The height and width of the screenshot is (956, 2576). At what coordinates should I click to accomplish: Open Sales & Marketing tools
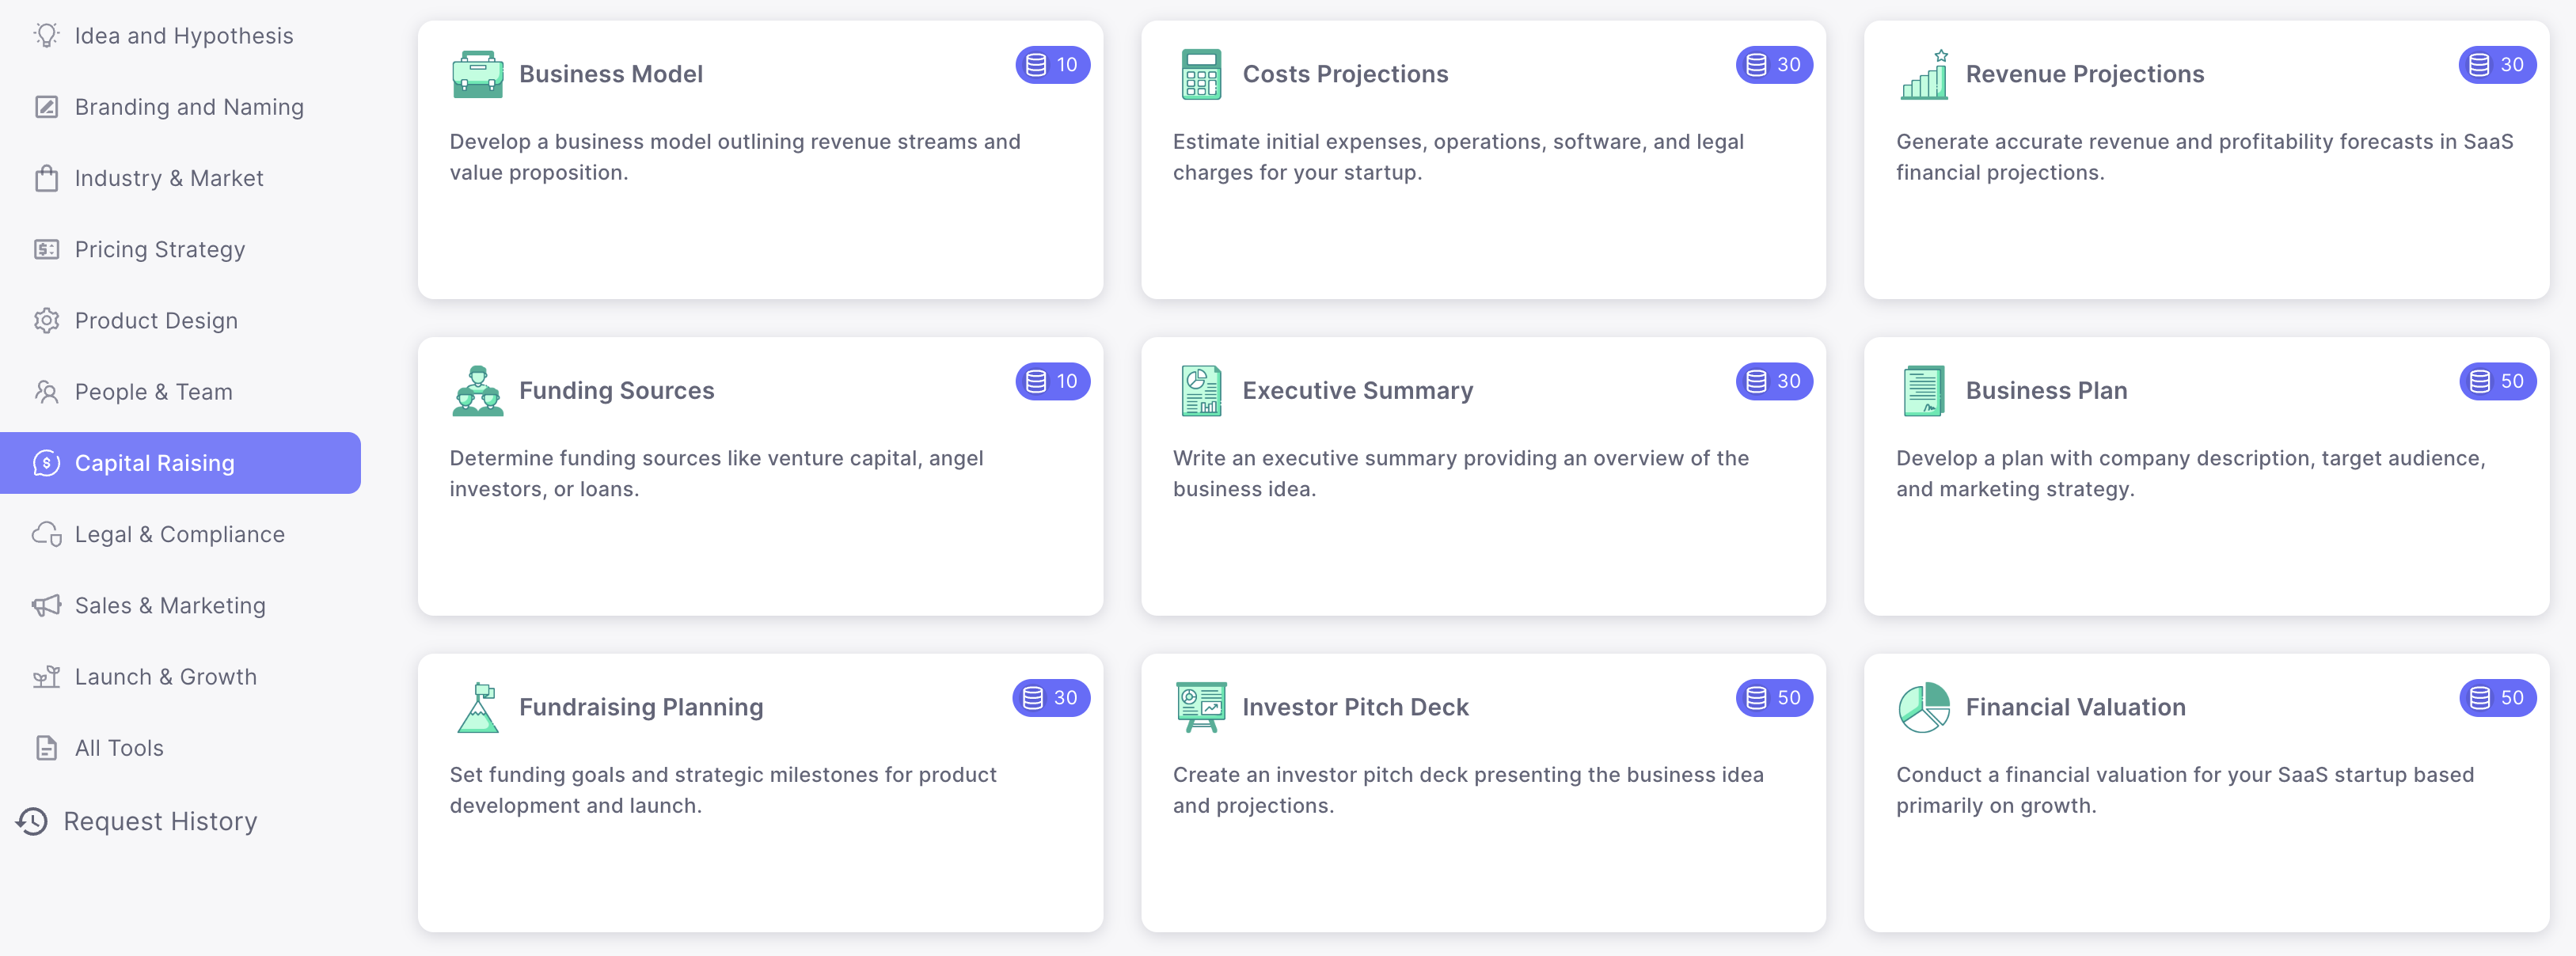click(x=170, y=605)
